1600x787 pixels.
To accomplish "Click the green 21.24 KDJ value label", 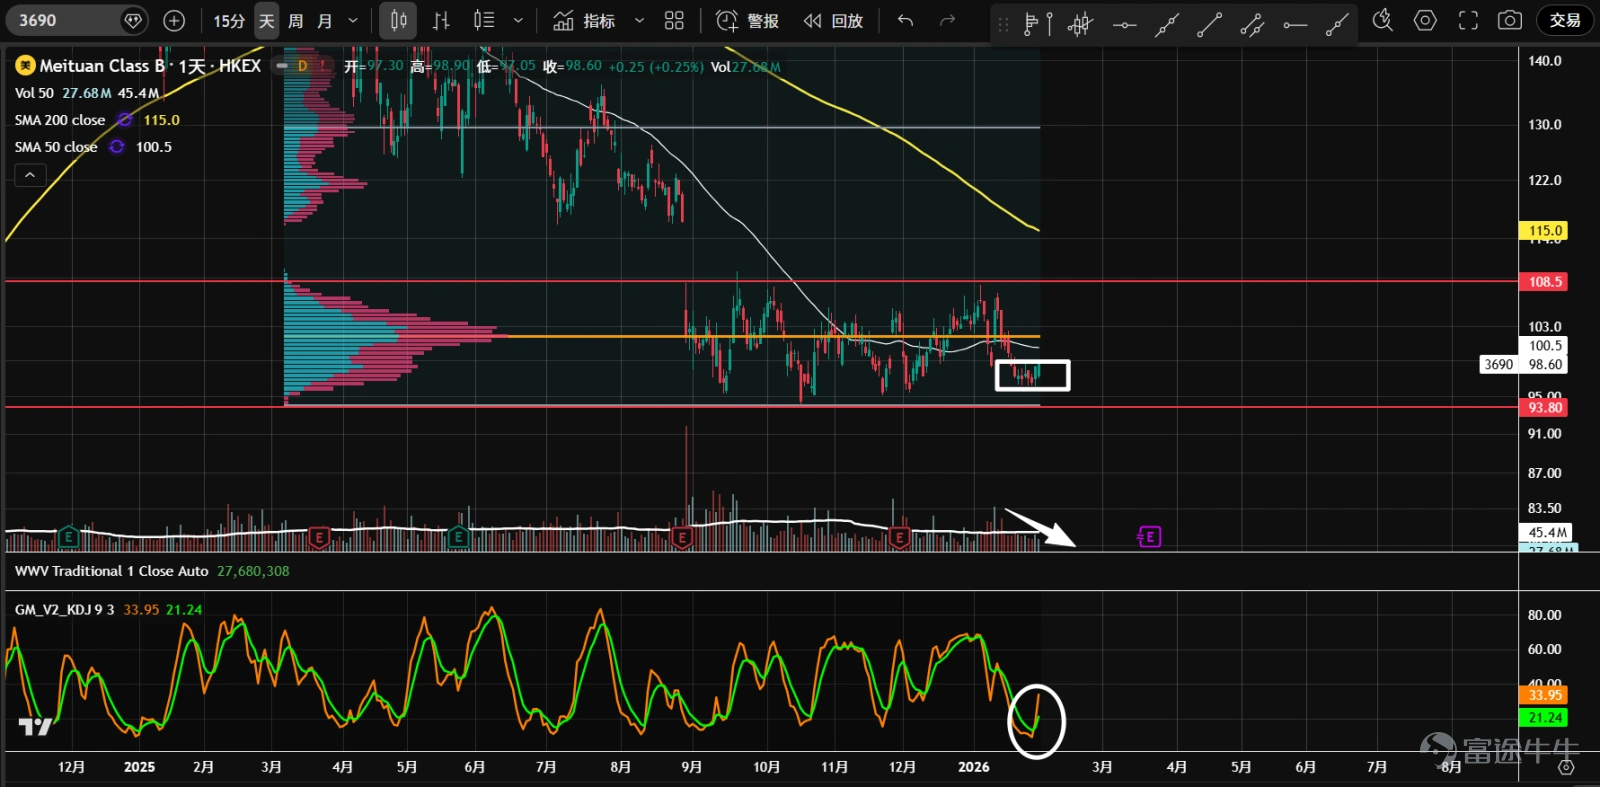I will click(1544, 718).
